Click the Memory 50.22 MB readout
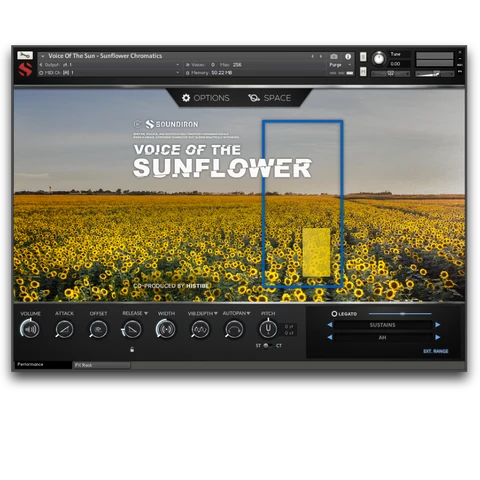This screenshot has height=480, width=480. click(222, 72)
